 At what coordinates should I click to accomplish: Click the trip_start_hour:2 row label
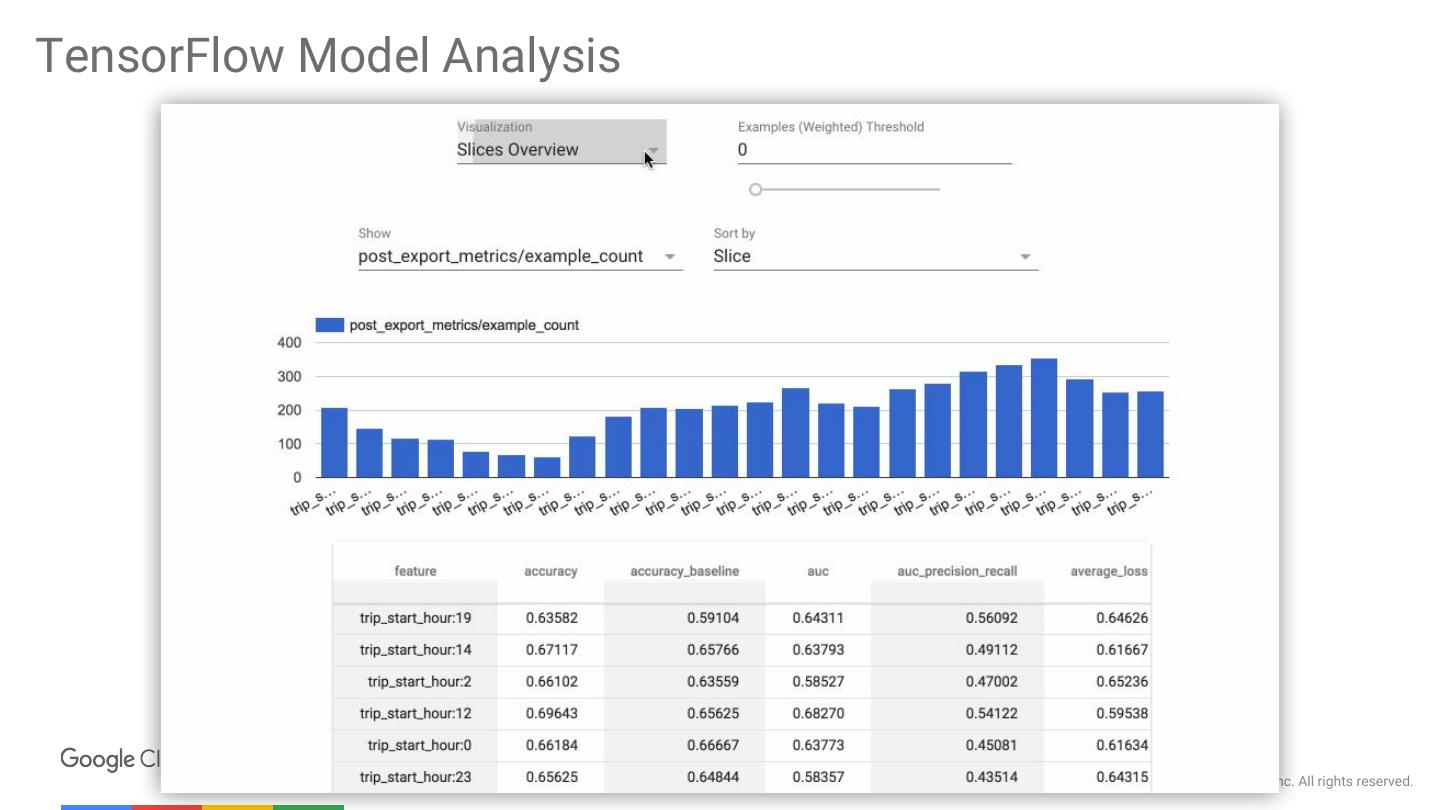pos(419,682)
